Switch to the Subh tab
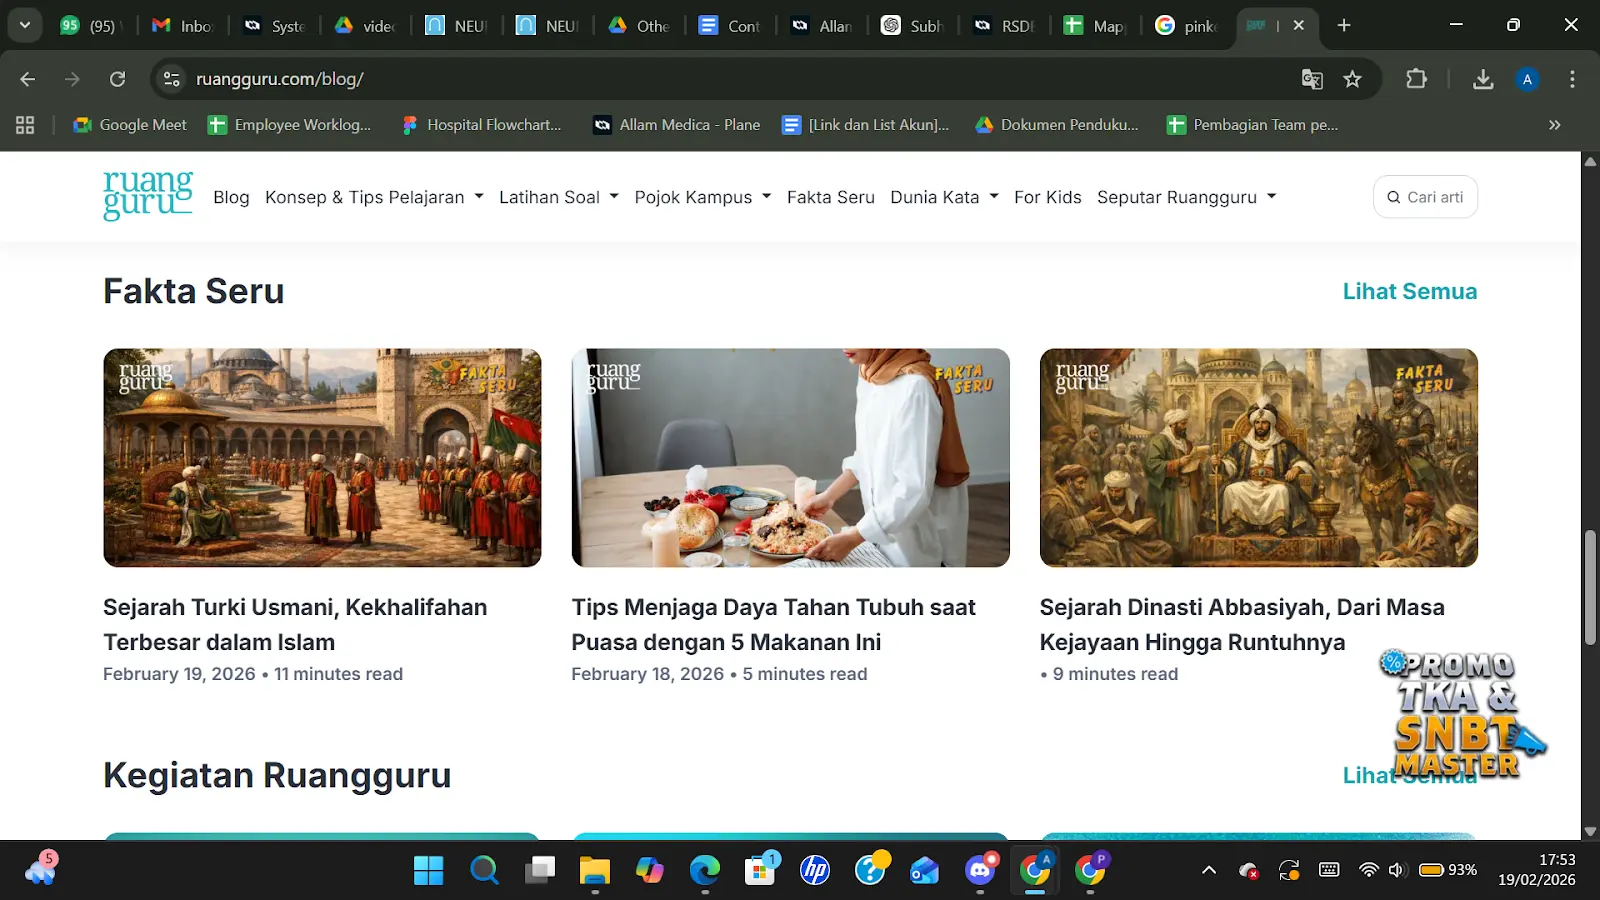The height and width of the screenshot is (900, 1600). pyautogui.click(x=913, y=26)
